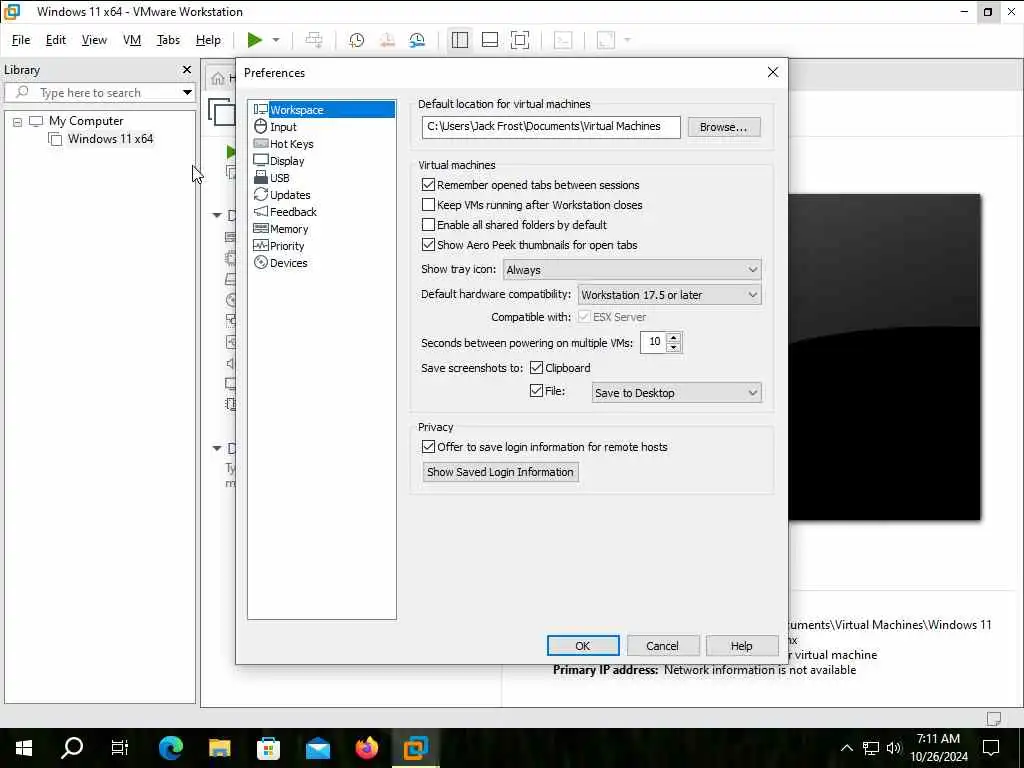
Task: Open the Edit menu
Action: tap(56, 40)
